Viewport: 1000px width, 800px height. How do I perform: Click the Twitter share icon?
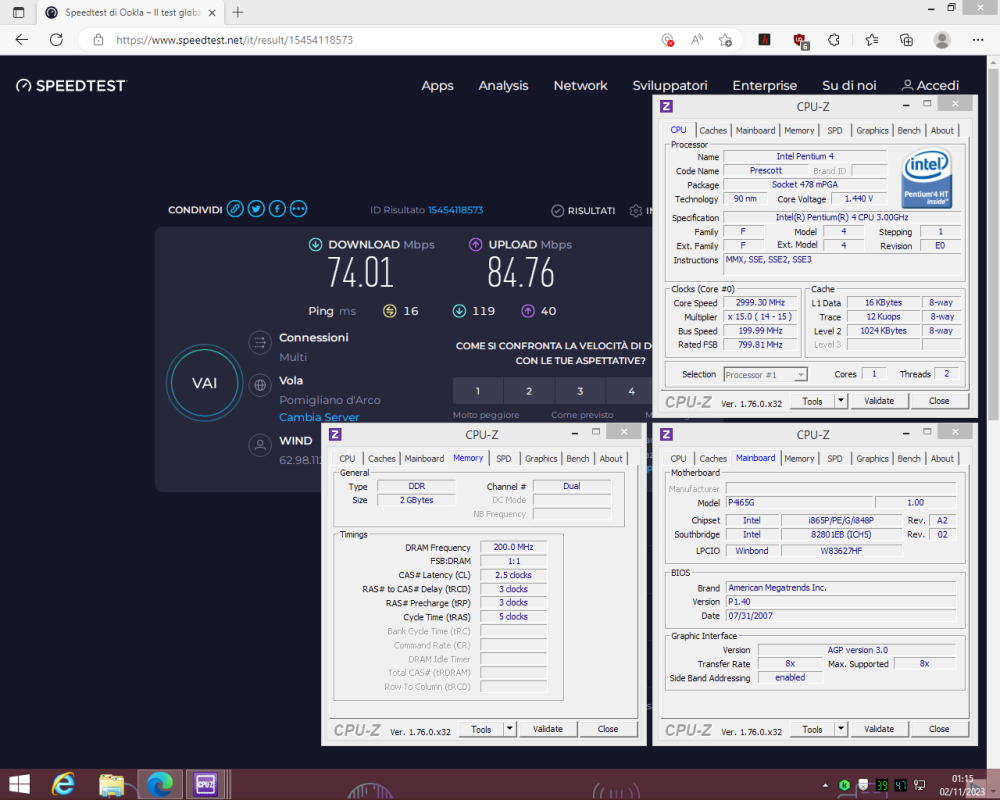[x=256, y=208]
